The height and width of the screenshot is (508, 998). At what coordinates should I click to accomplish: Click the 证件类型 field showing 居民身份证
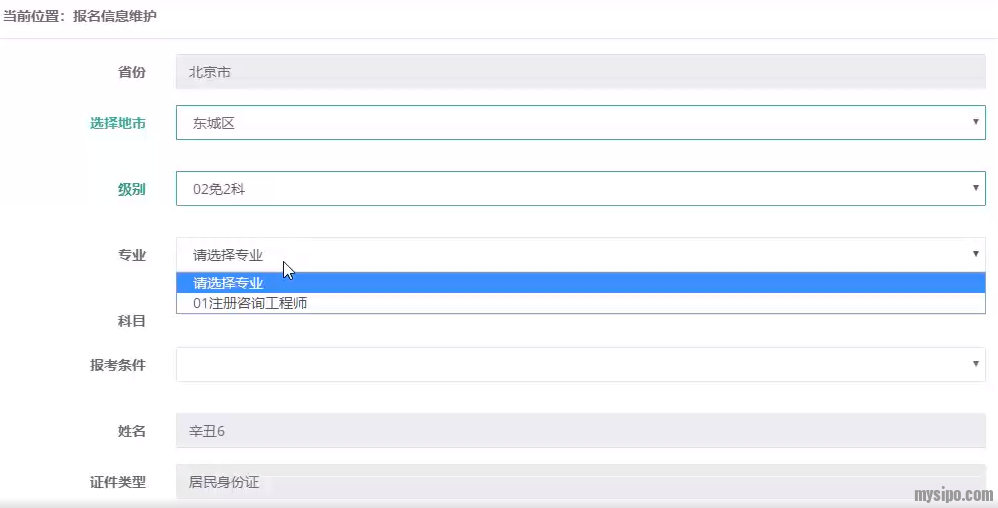point(580,482)
